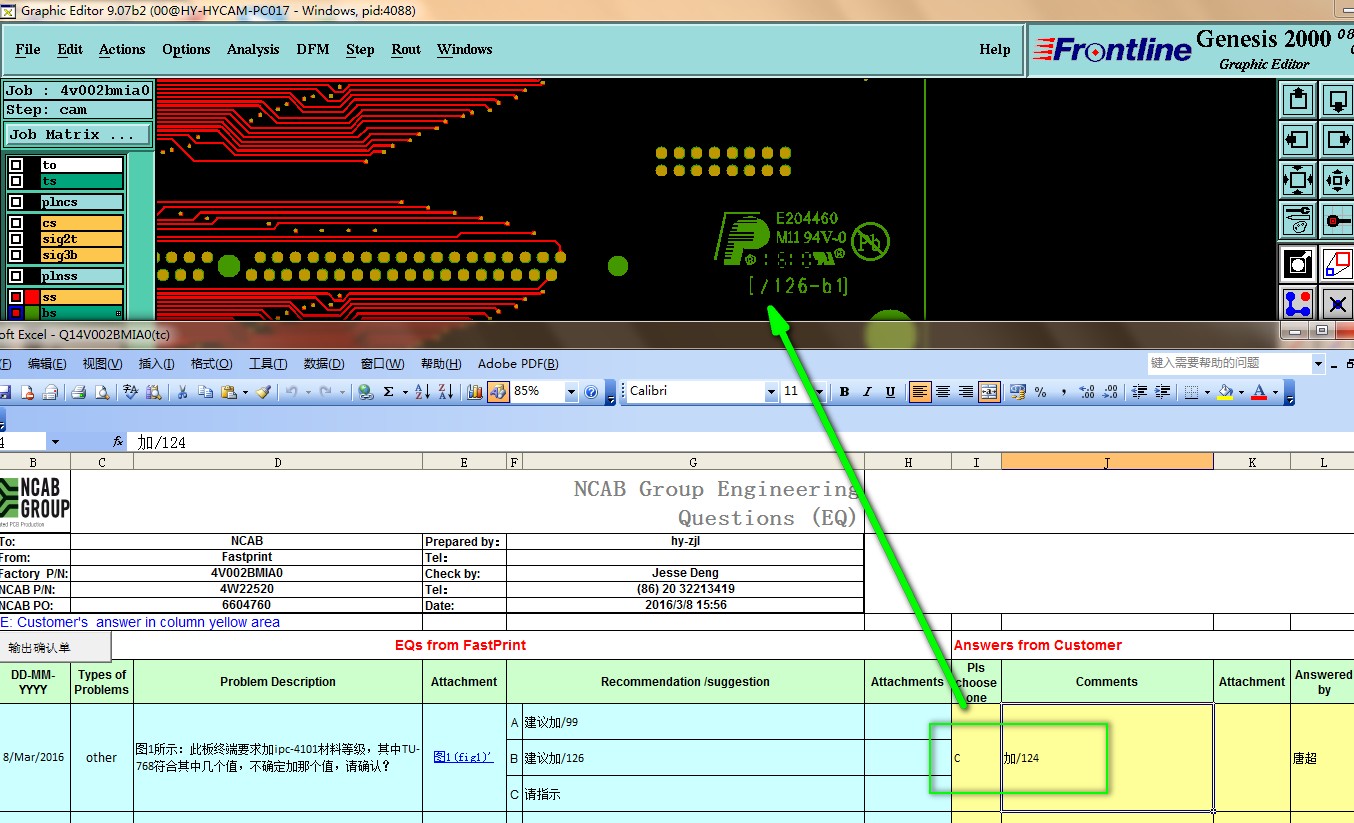Viewport: 1354px width, 823px height.
Task: Click Merge and Center icon in Excel
Action: pos(989,392)
